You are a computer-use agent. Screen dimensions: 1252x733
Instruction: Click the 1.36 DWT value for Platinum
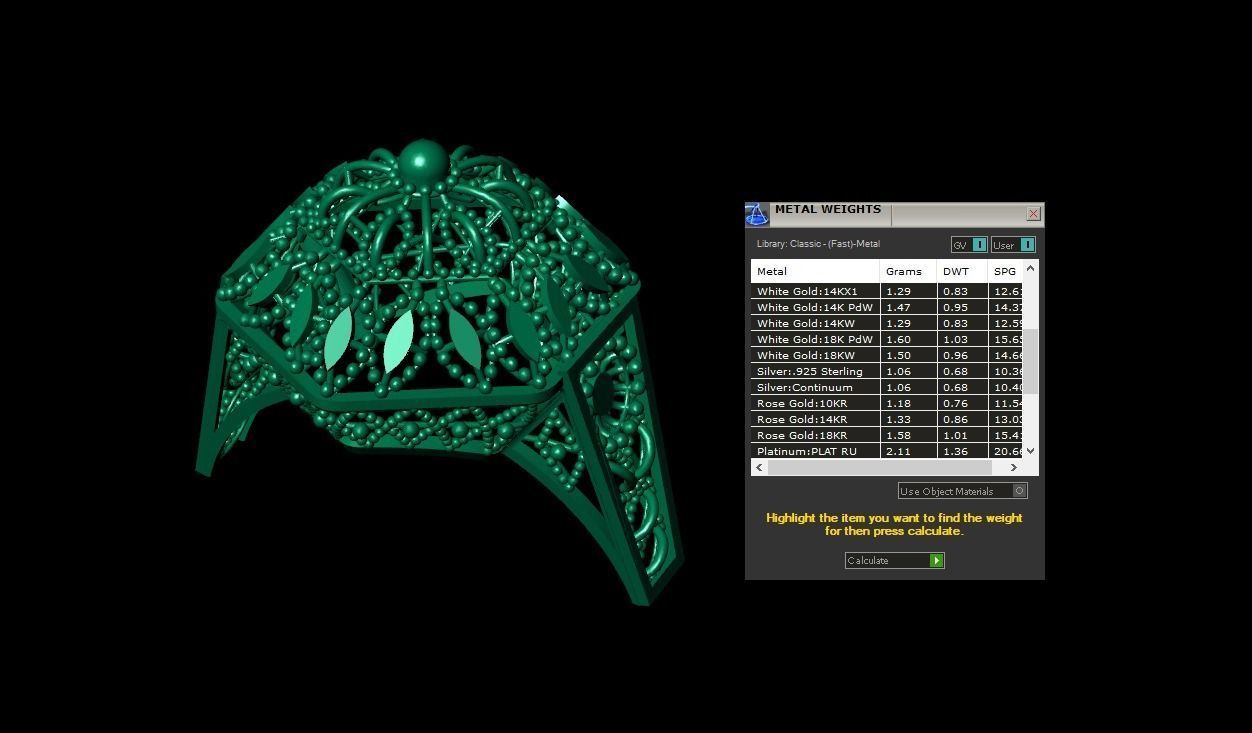(x=955, y=451)
